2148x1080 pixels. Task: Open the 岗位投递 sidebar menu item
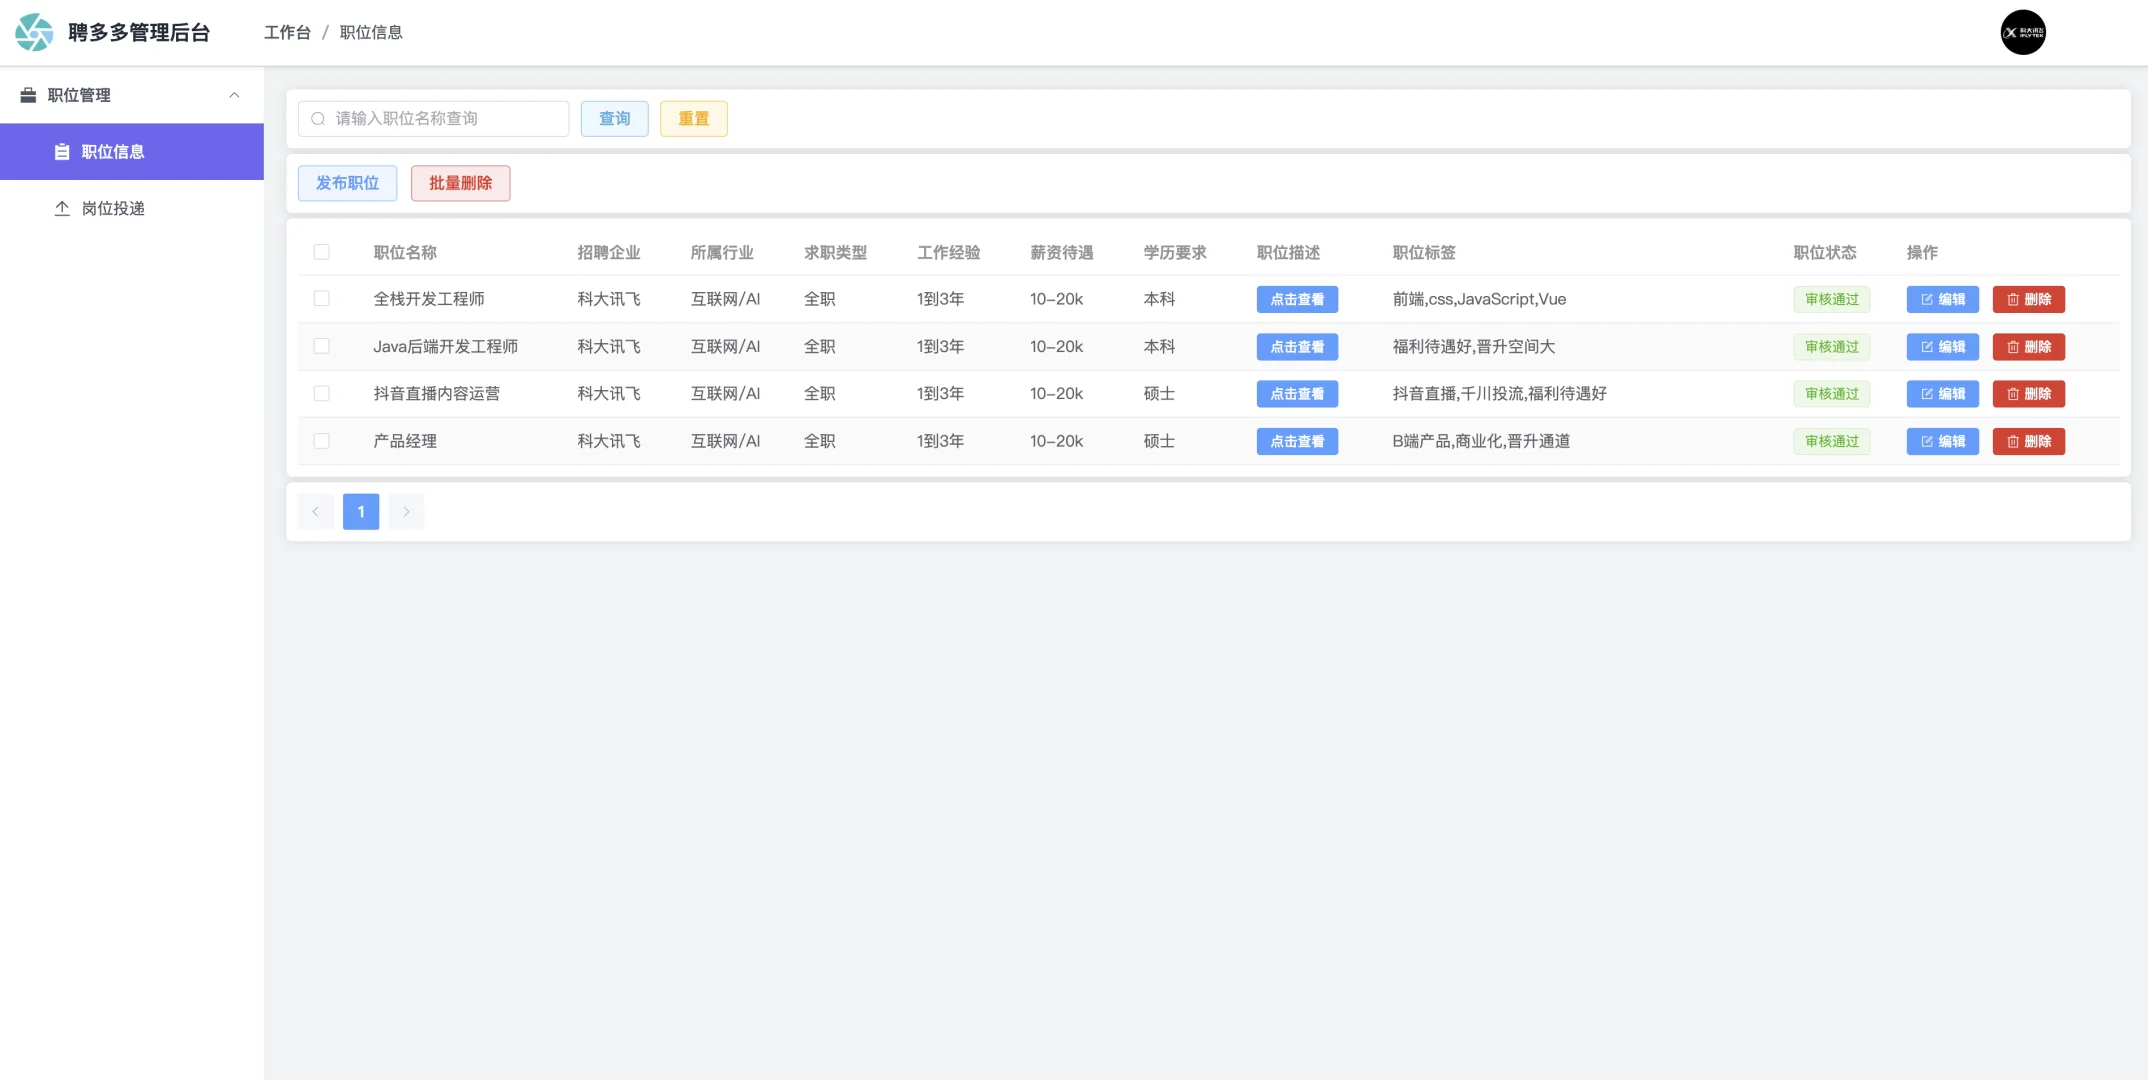click(113, 208)
